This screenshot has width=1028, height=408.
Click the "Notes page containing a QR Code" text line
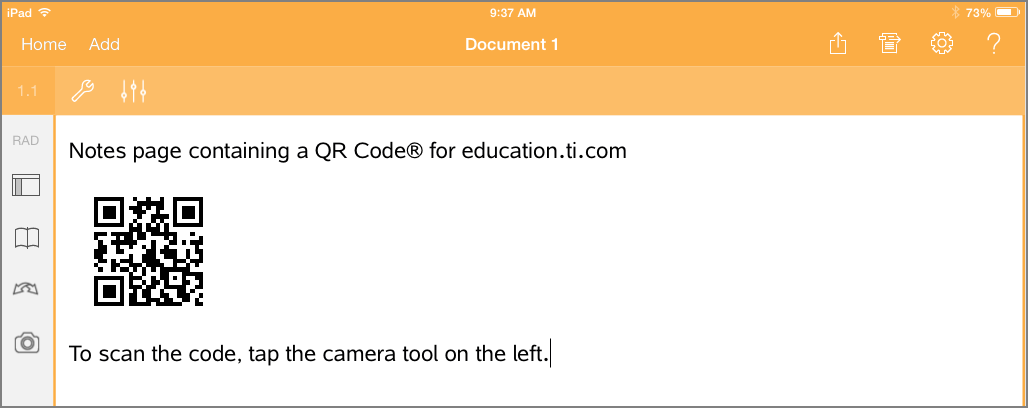point(347,152)
